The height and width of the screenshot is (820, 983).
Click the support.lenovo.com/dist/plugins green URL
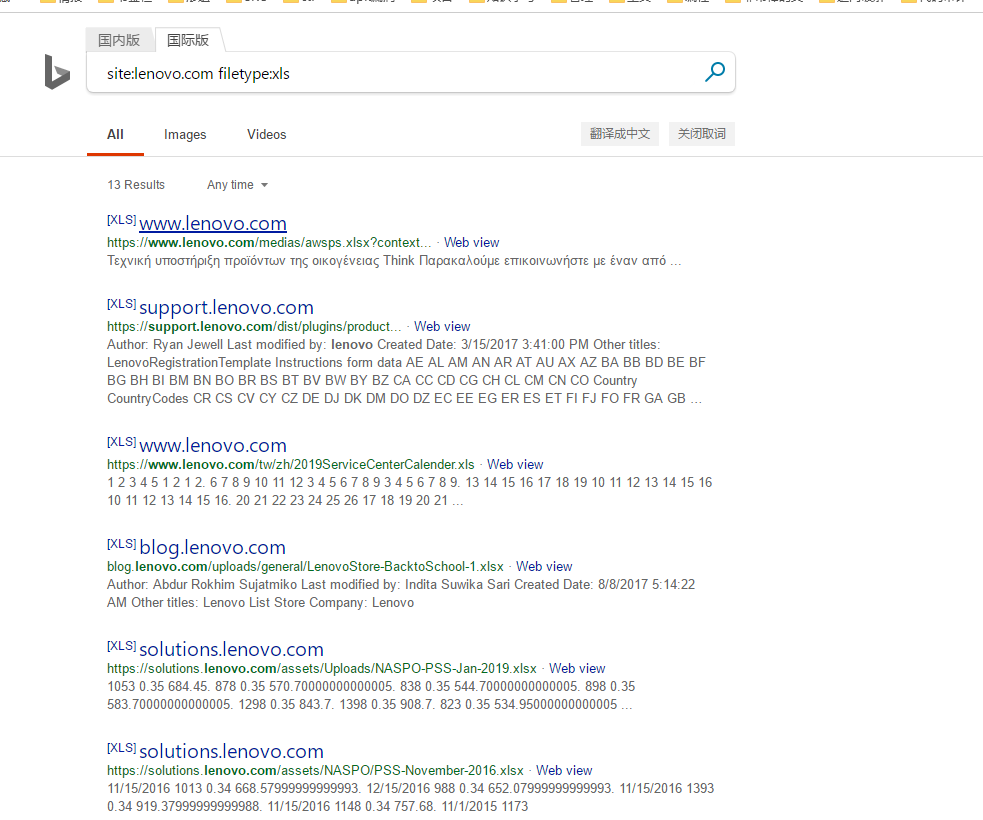pyautogui.click(x=254, y=327)
